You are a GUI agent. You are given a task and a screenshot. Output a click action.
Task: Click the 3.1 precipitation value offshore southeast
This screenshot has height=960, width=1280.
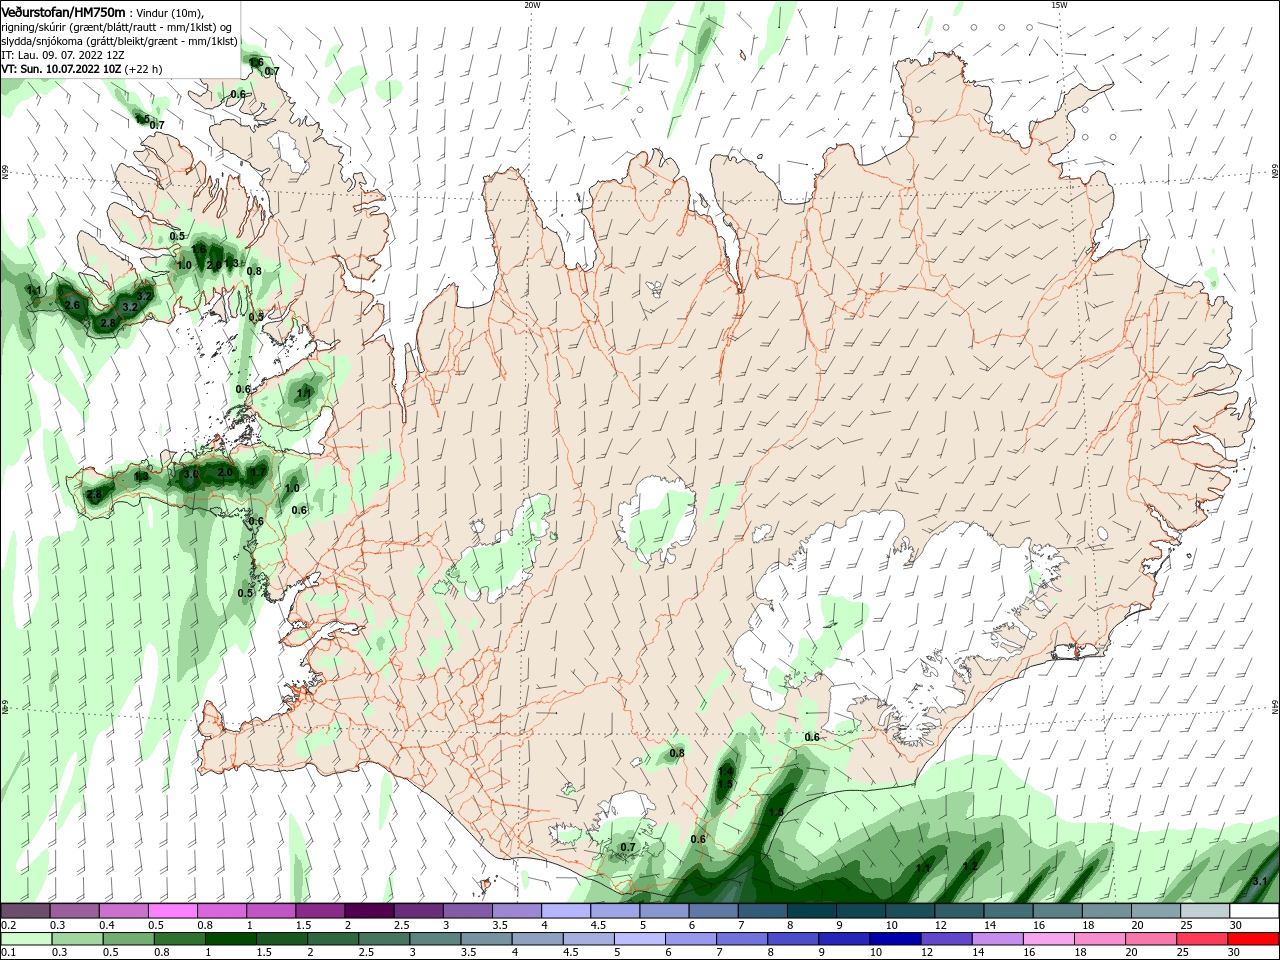1260,880
